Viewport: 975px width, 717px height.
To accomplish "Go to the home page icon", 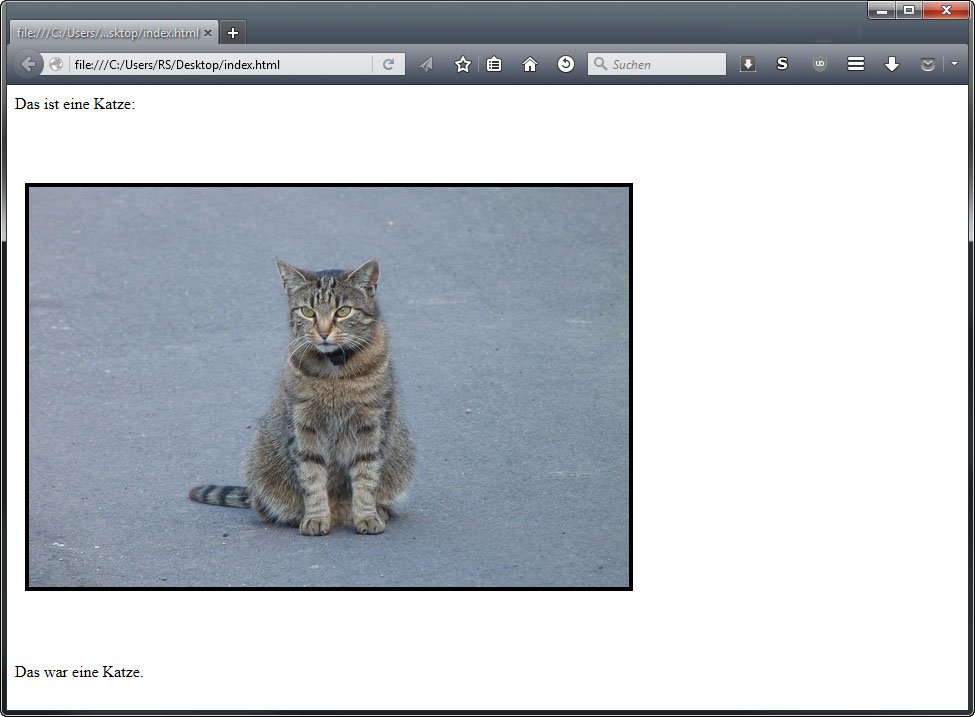I will tap(530, 64).
